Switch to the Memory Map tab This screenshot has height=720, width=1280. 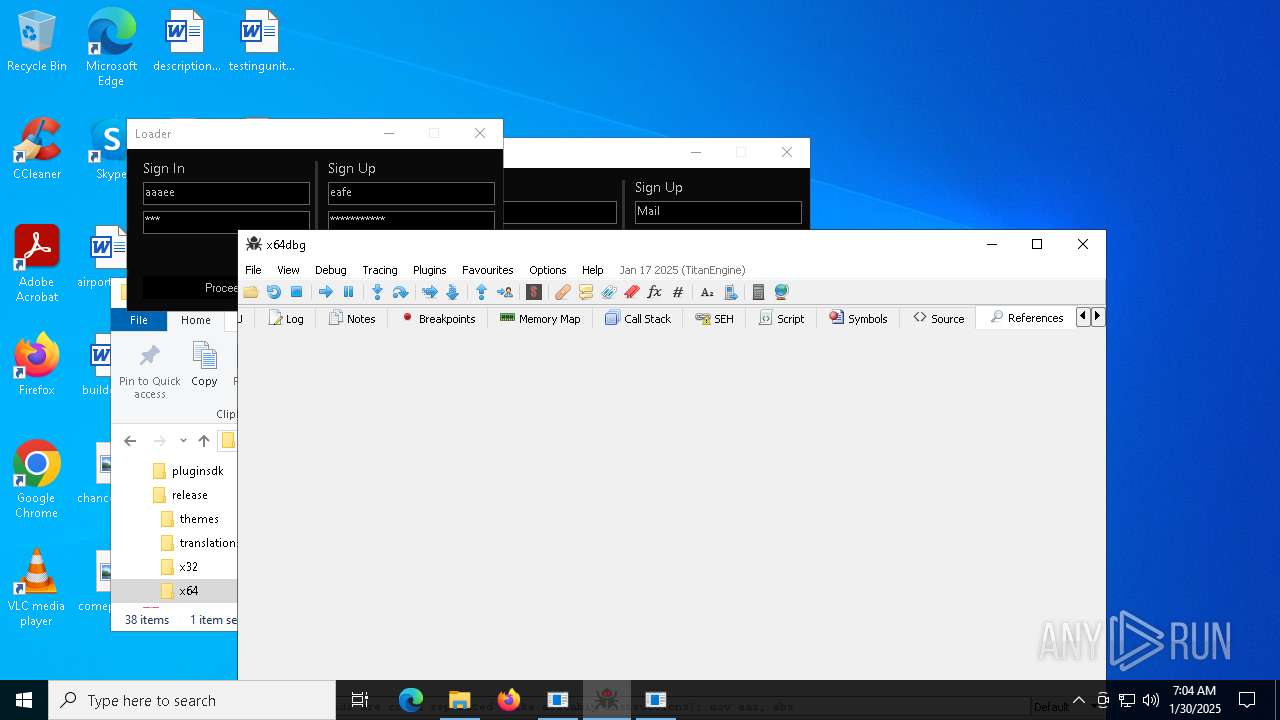click(540, 318)
